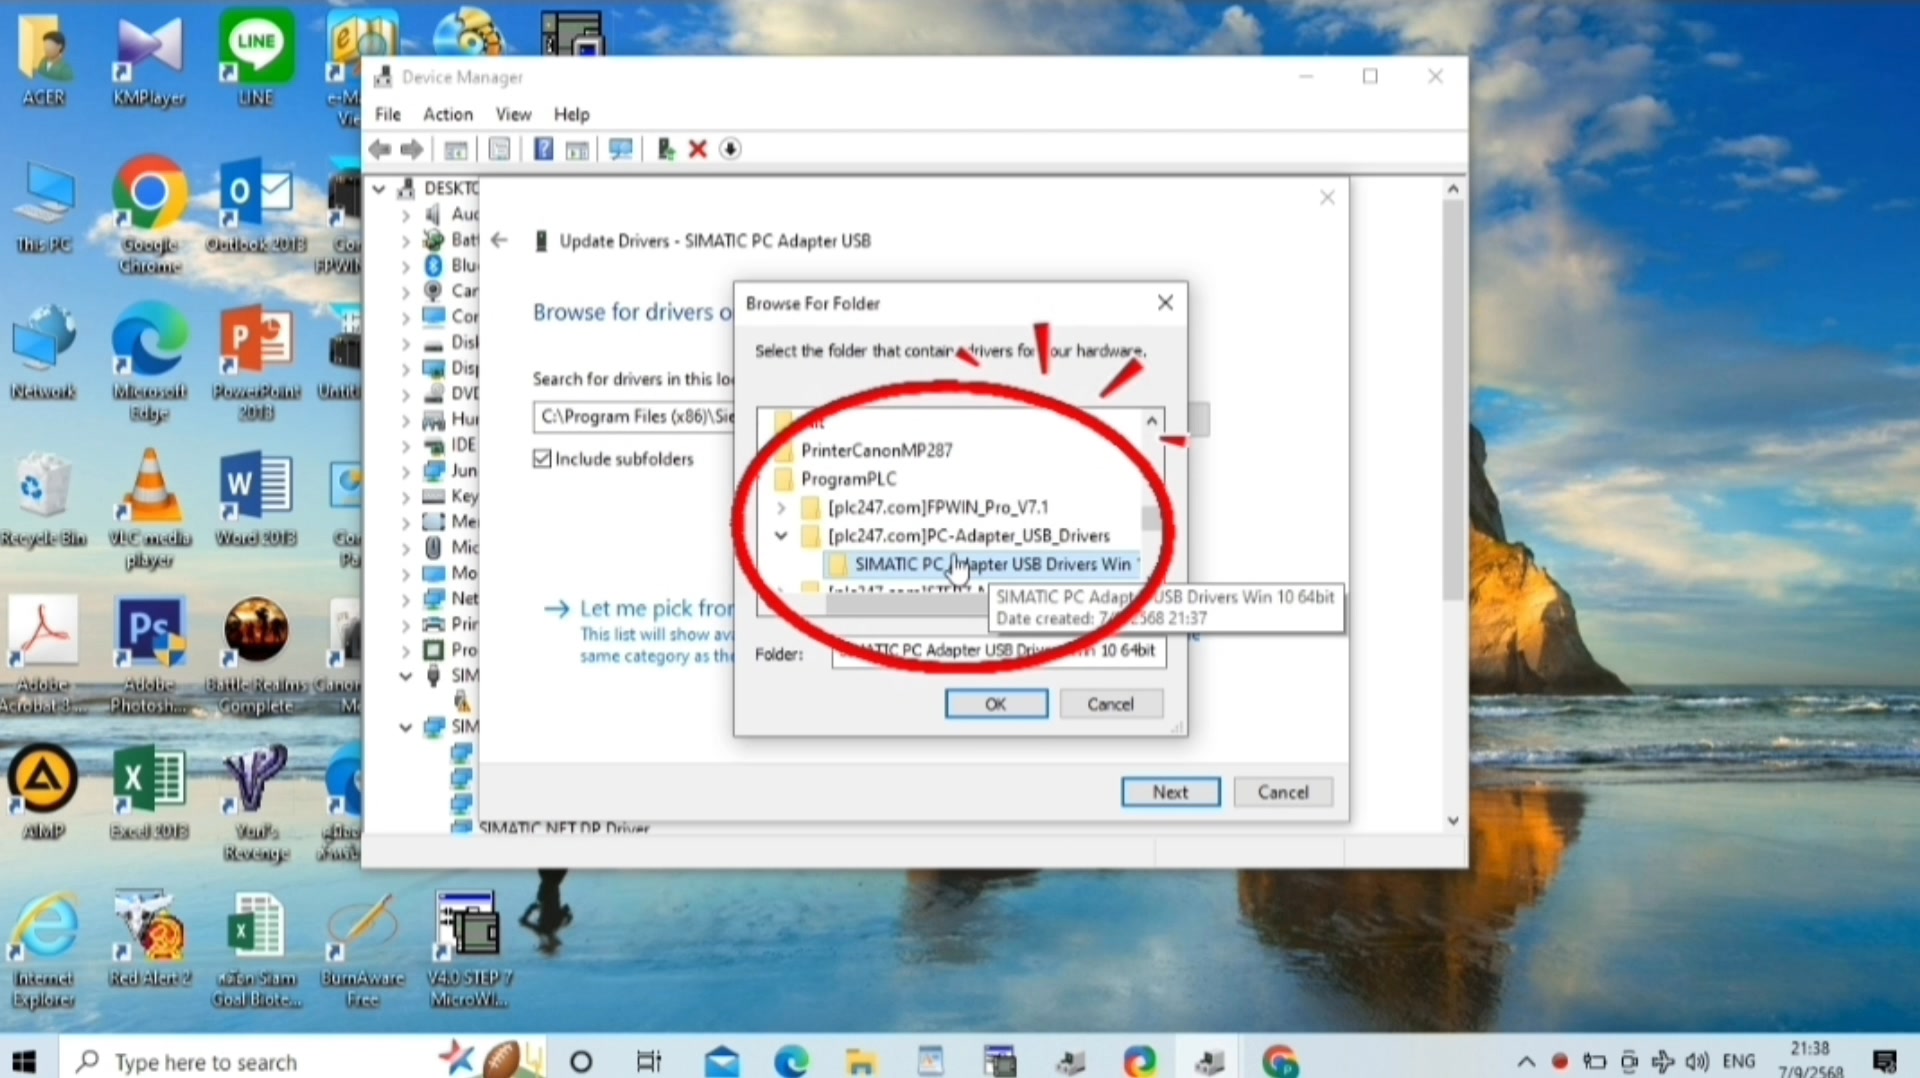Image resolution: width=1920 pixels, height=1078 pixels.
Task: Select the ProgramPLC folder
Action: [x=848, y=479]
